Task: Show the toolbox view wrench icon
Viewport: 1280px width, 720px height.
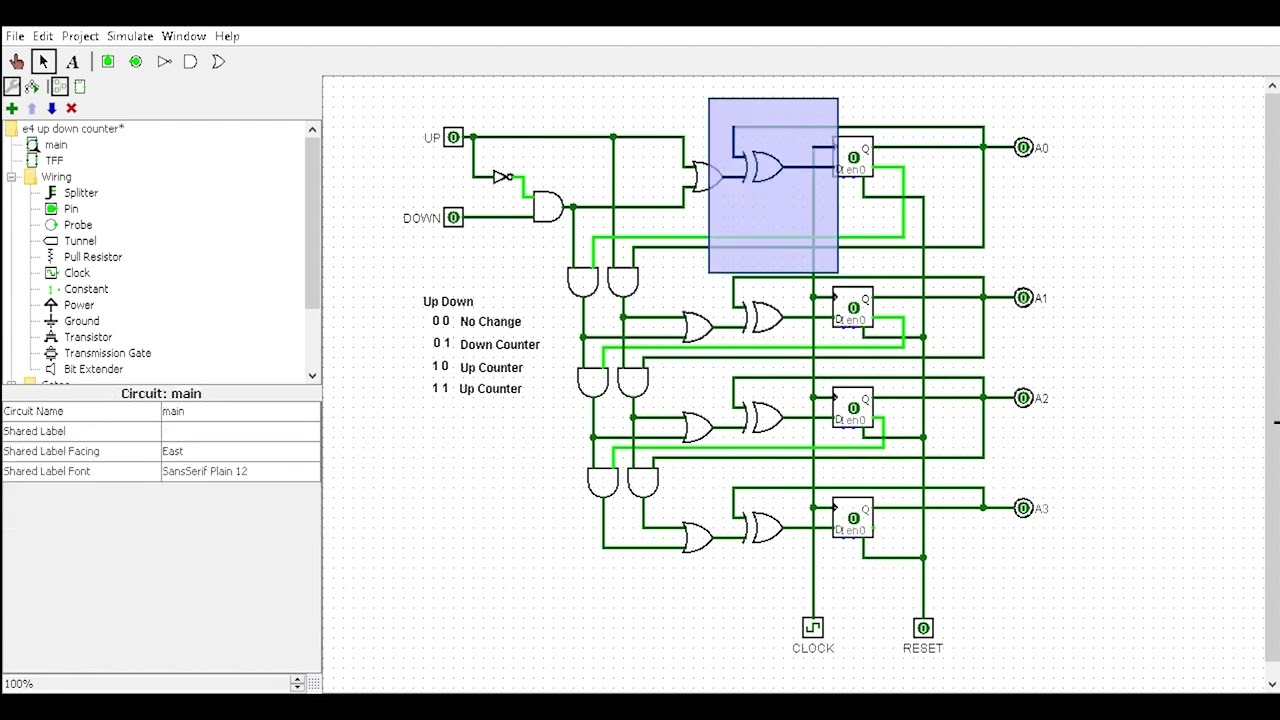Action: 12,87
